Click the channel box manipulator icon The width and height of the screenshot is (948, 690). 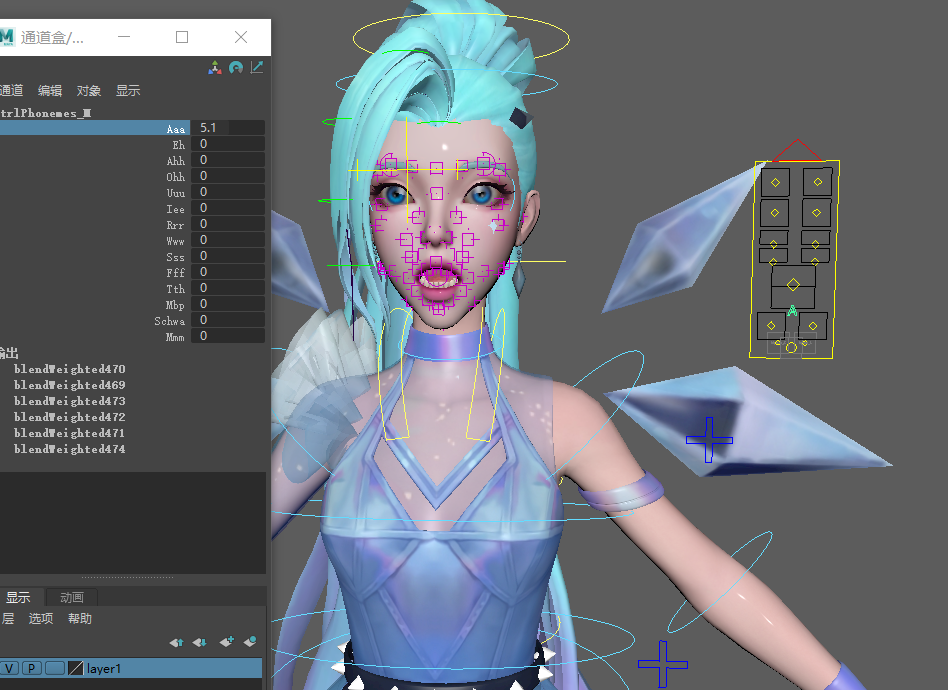pyautogui.click(x=215, y=68)
